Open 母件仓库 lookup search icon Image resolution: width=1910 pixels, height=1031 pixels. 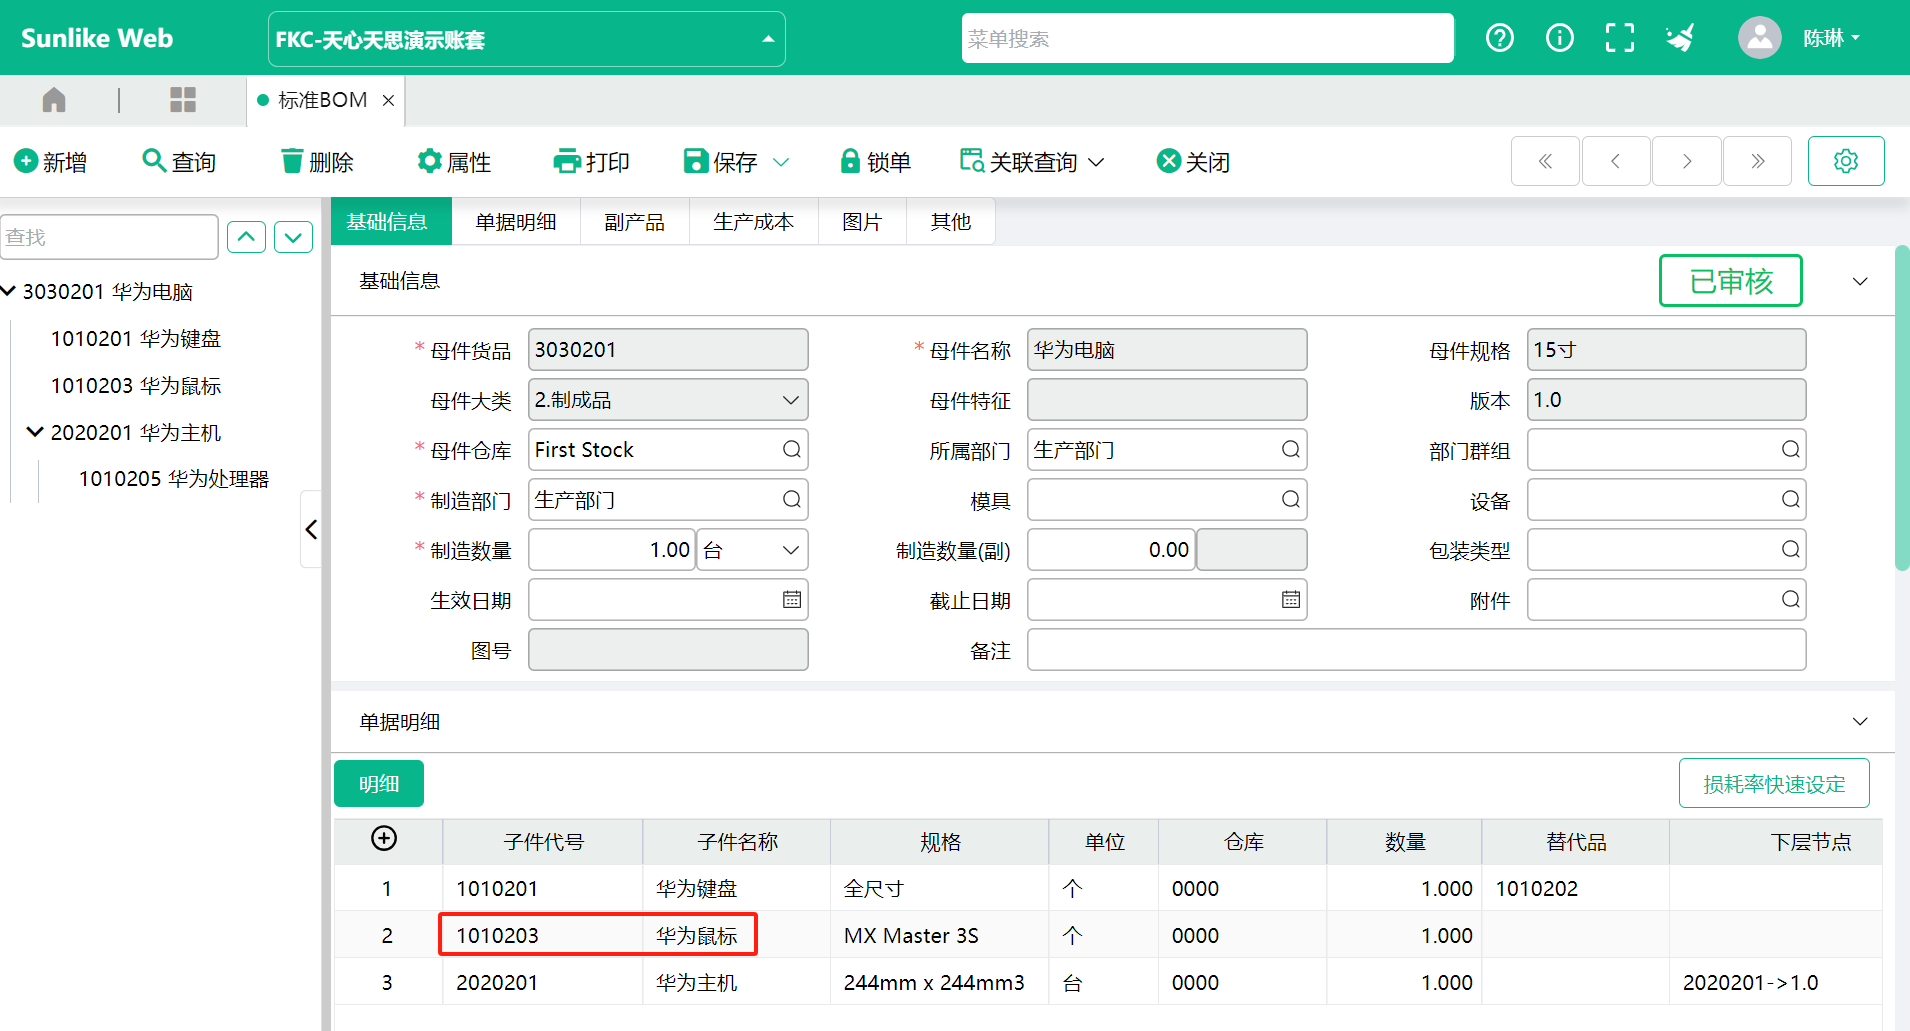pos(791,450)
